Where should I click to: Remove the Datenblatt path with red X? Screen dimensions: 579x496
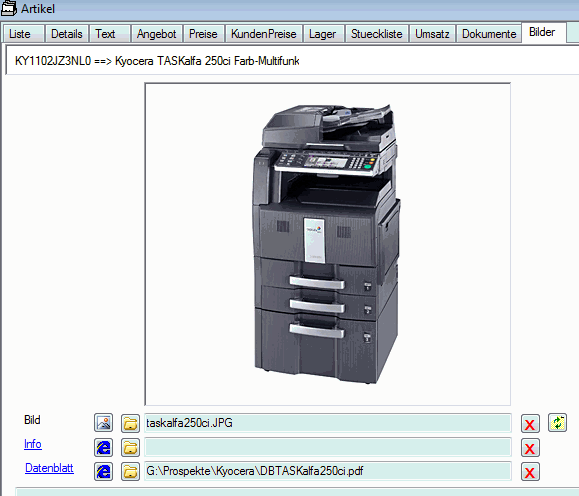click(x=530, y=472)
